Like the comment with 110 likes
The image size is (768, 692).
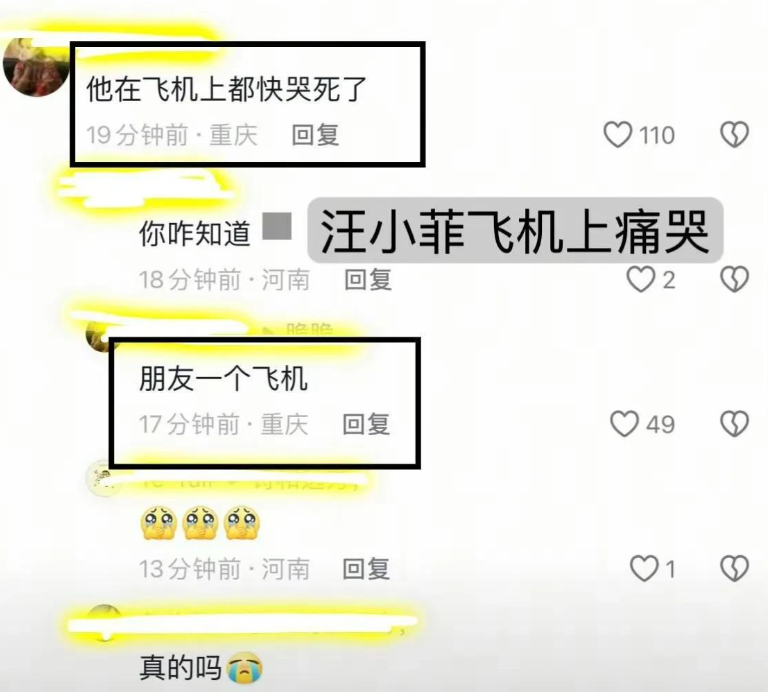pyautogui.click(x=618, y=134)
